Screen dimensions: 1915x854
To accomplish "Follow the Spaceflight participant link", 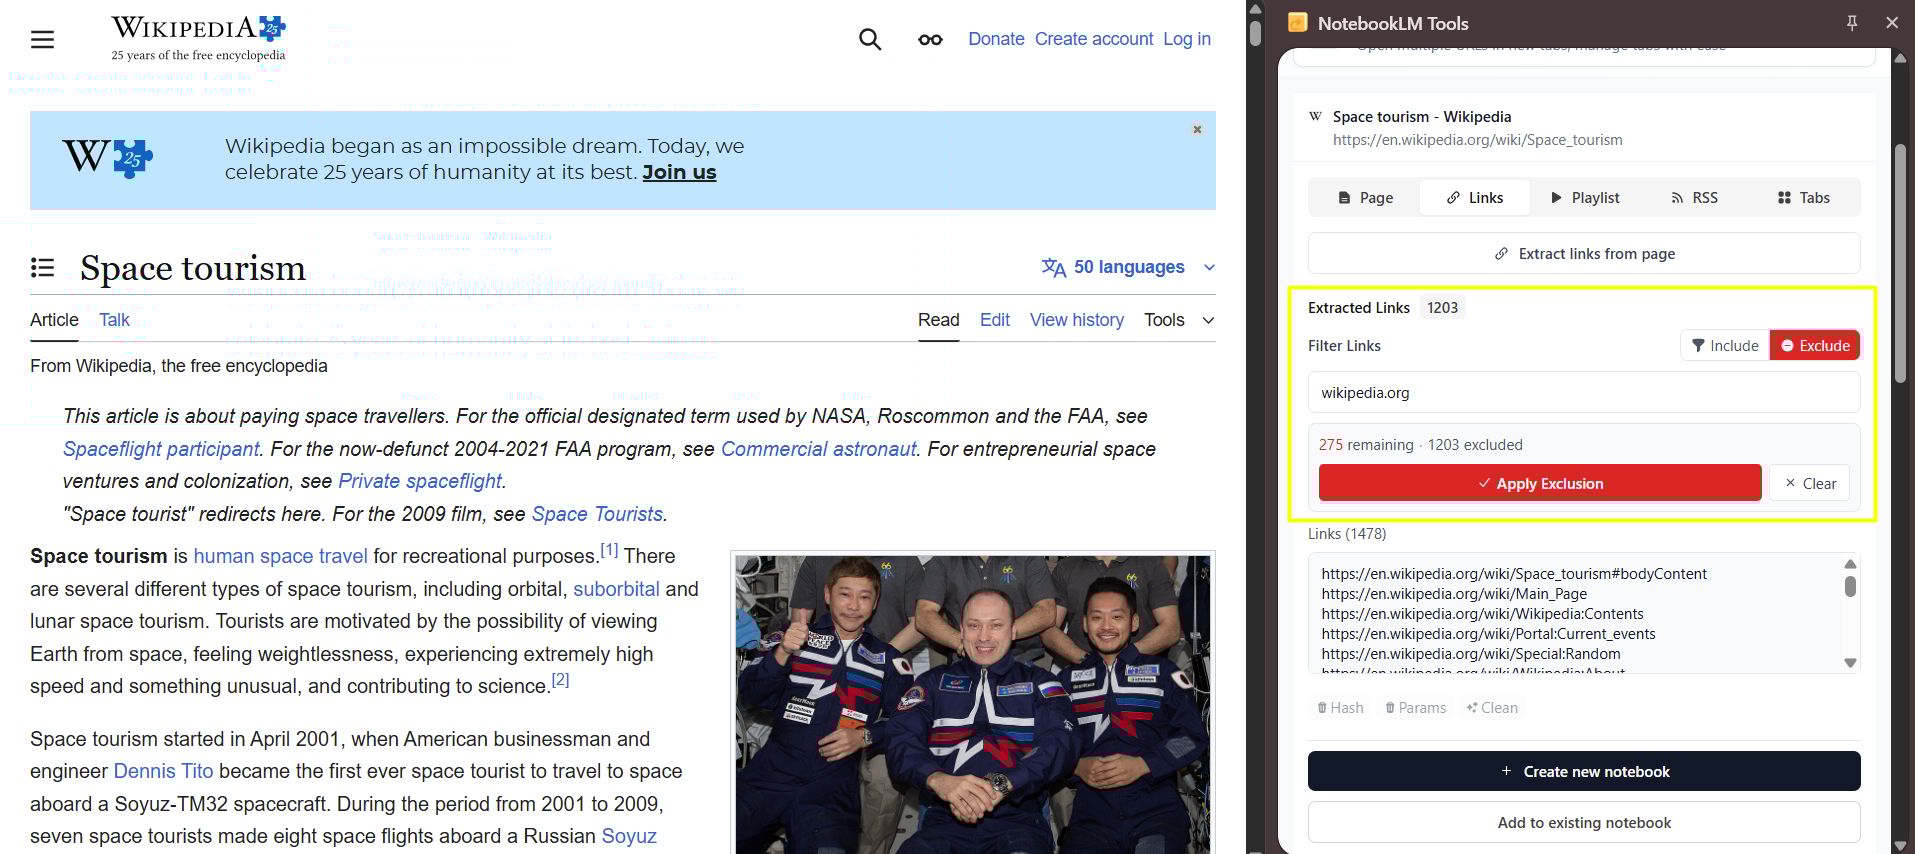I will click(161, 449).
